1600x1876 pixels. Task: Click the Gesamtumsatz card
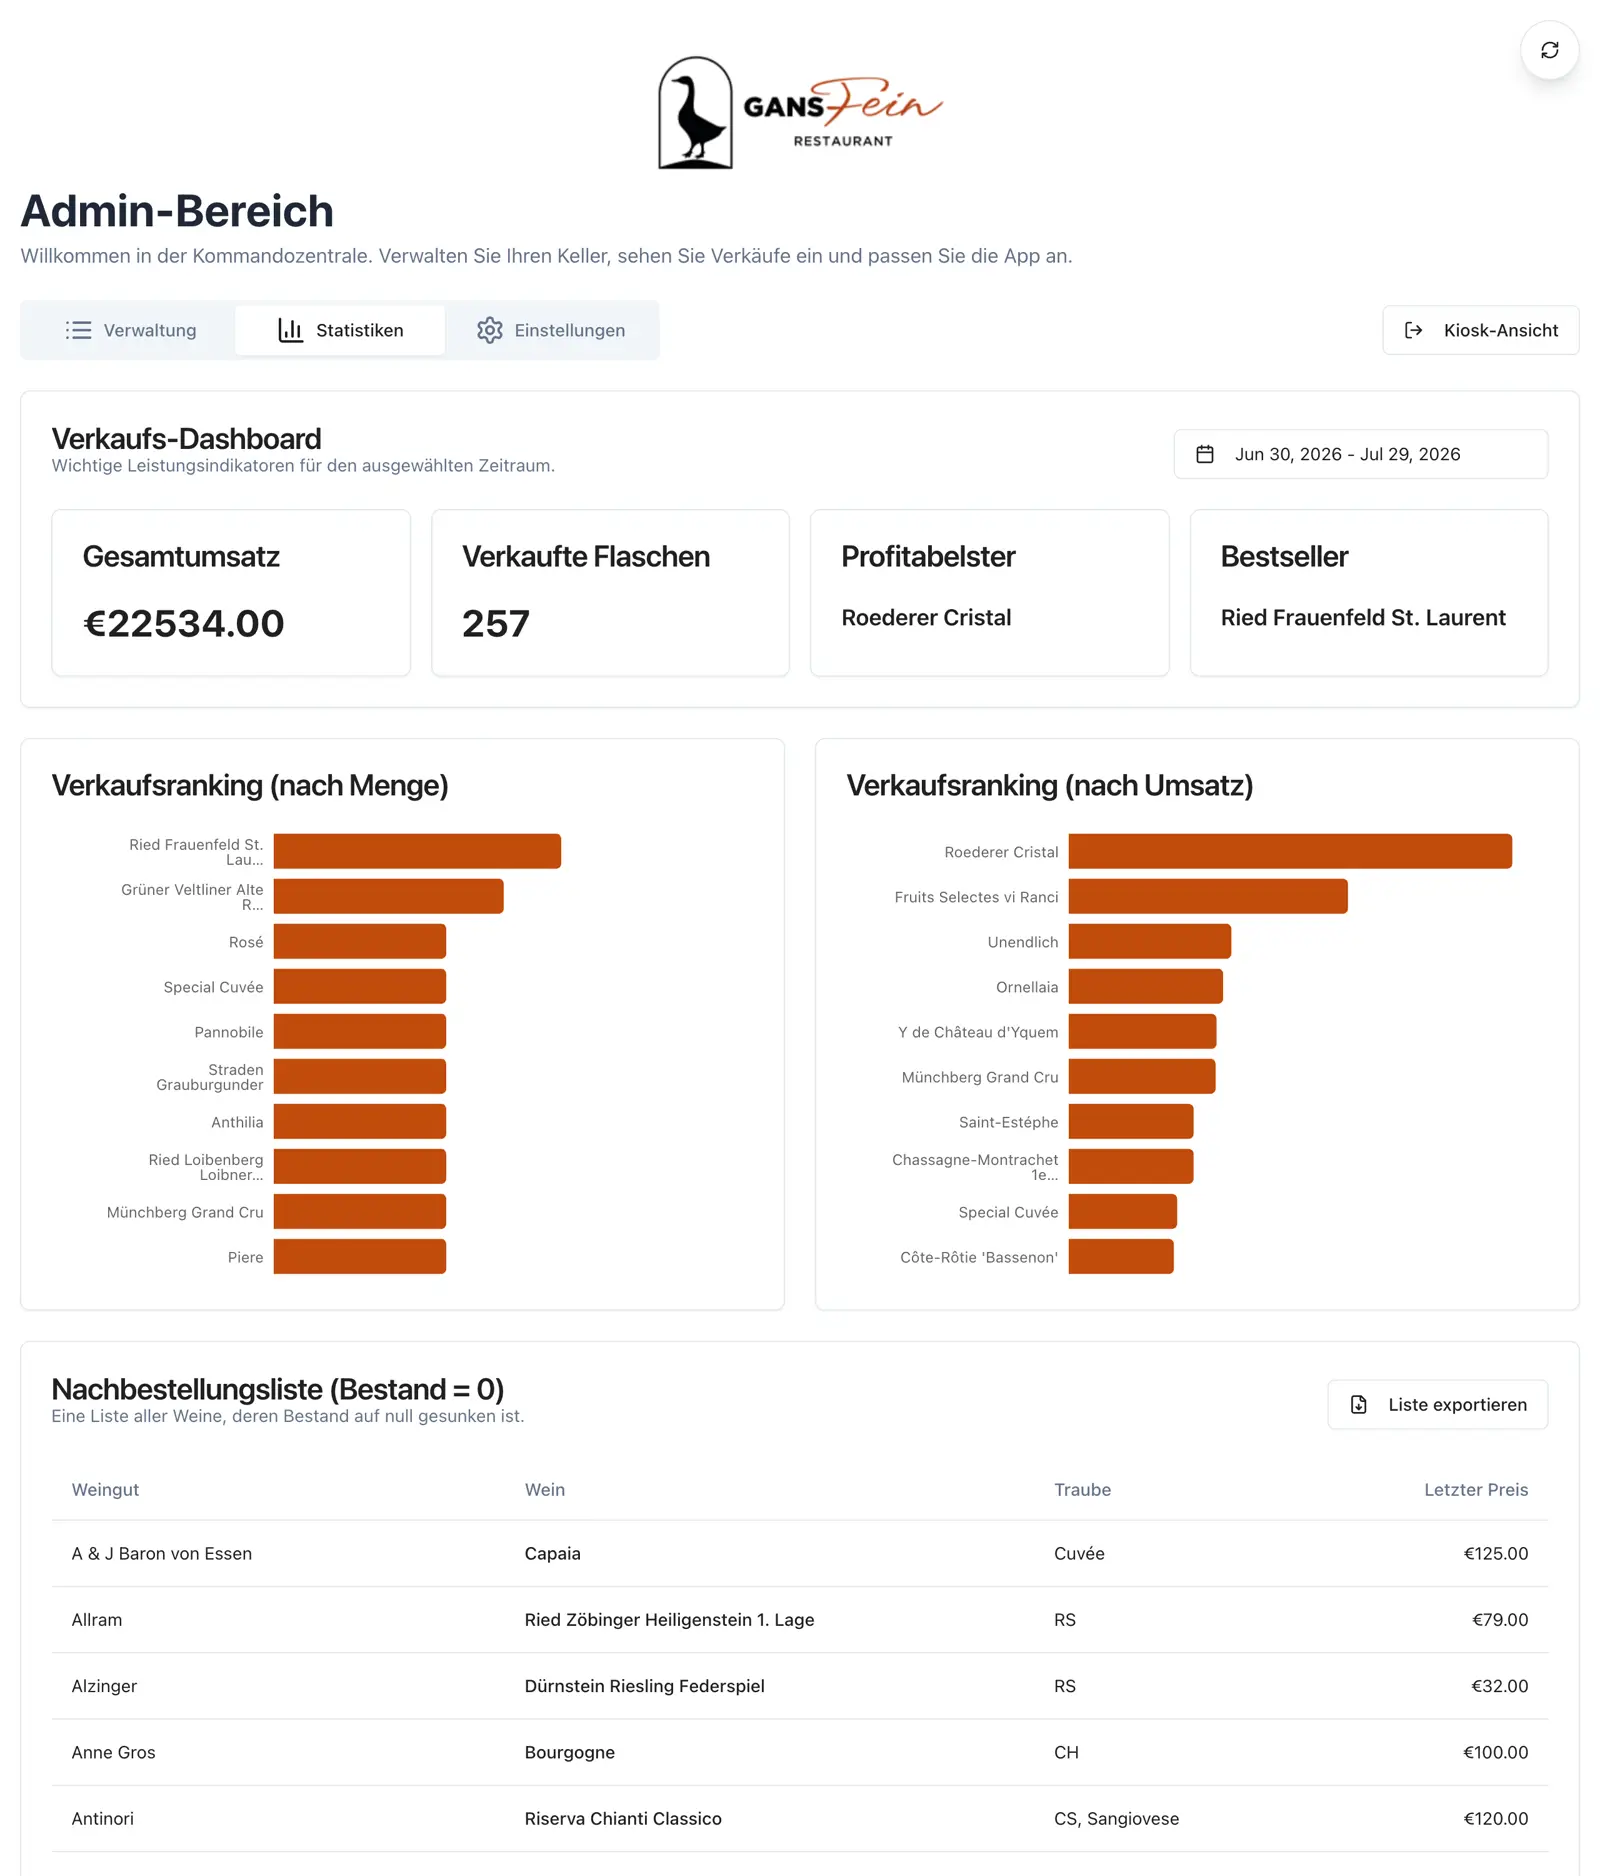tap(231, 593)
